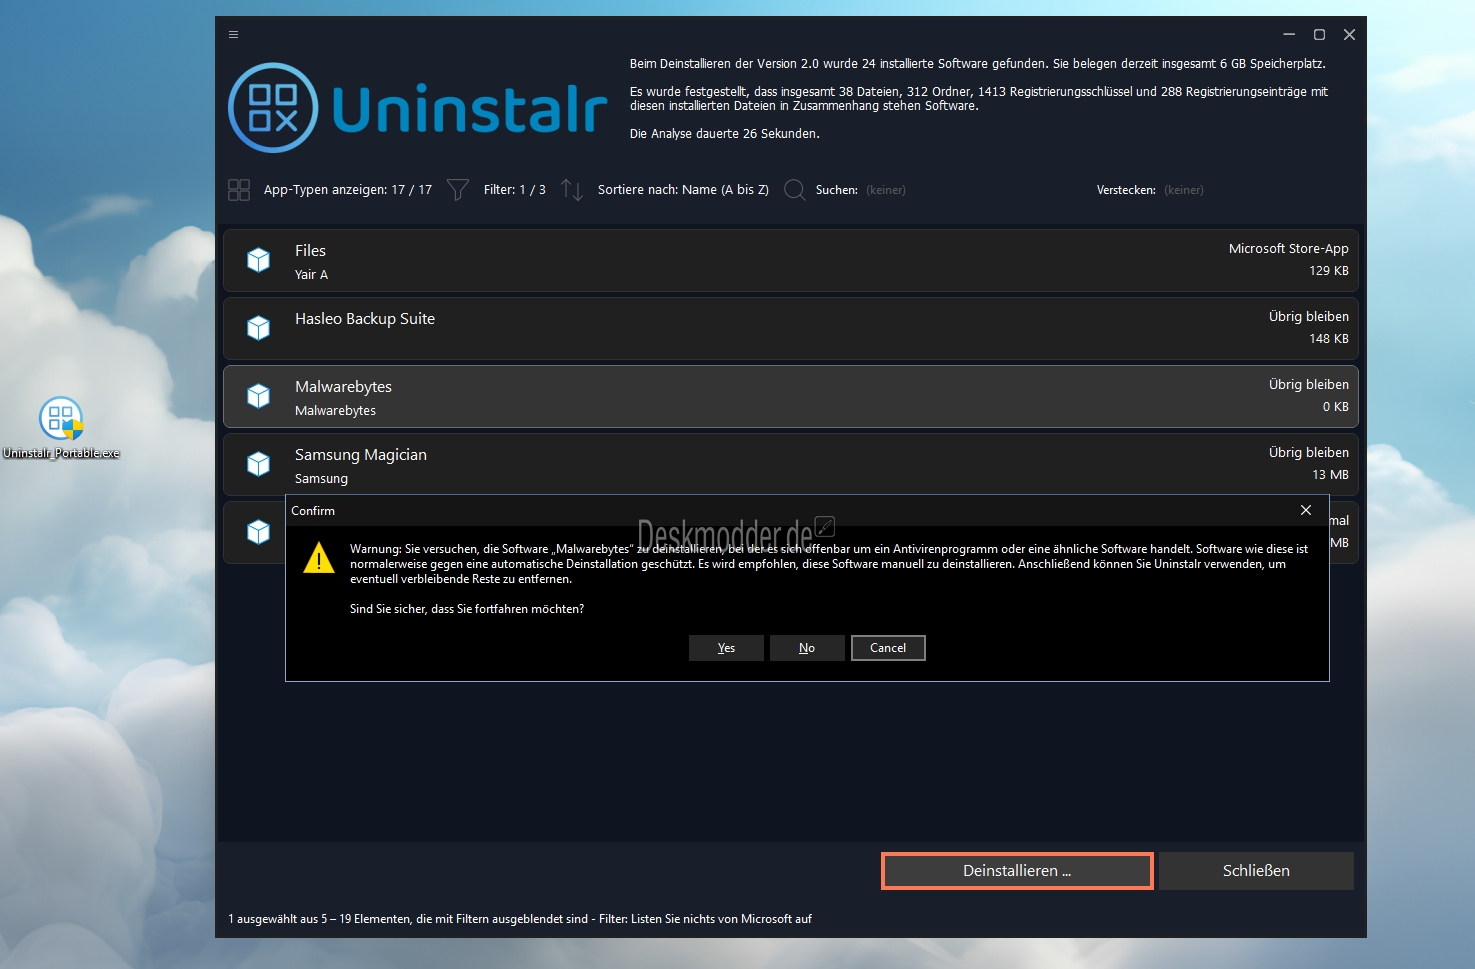Click the Files package icon

259,260
